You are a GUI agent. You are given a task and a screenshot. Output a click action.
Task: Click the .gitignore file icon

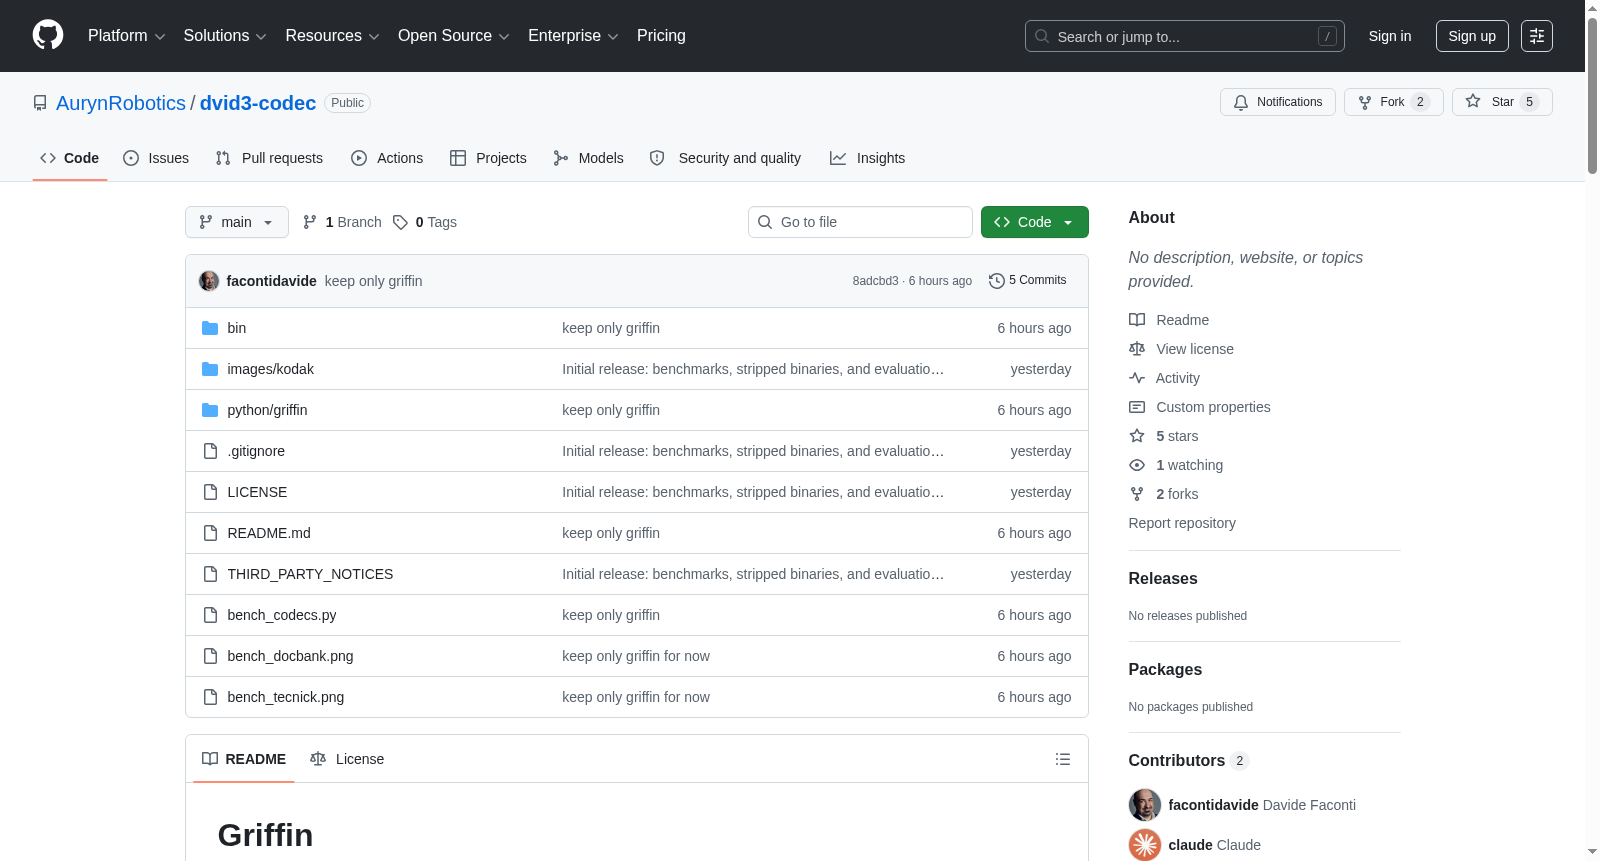tap(210, 451)
